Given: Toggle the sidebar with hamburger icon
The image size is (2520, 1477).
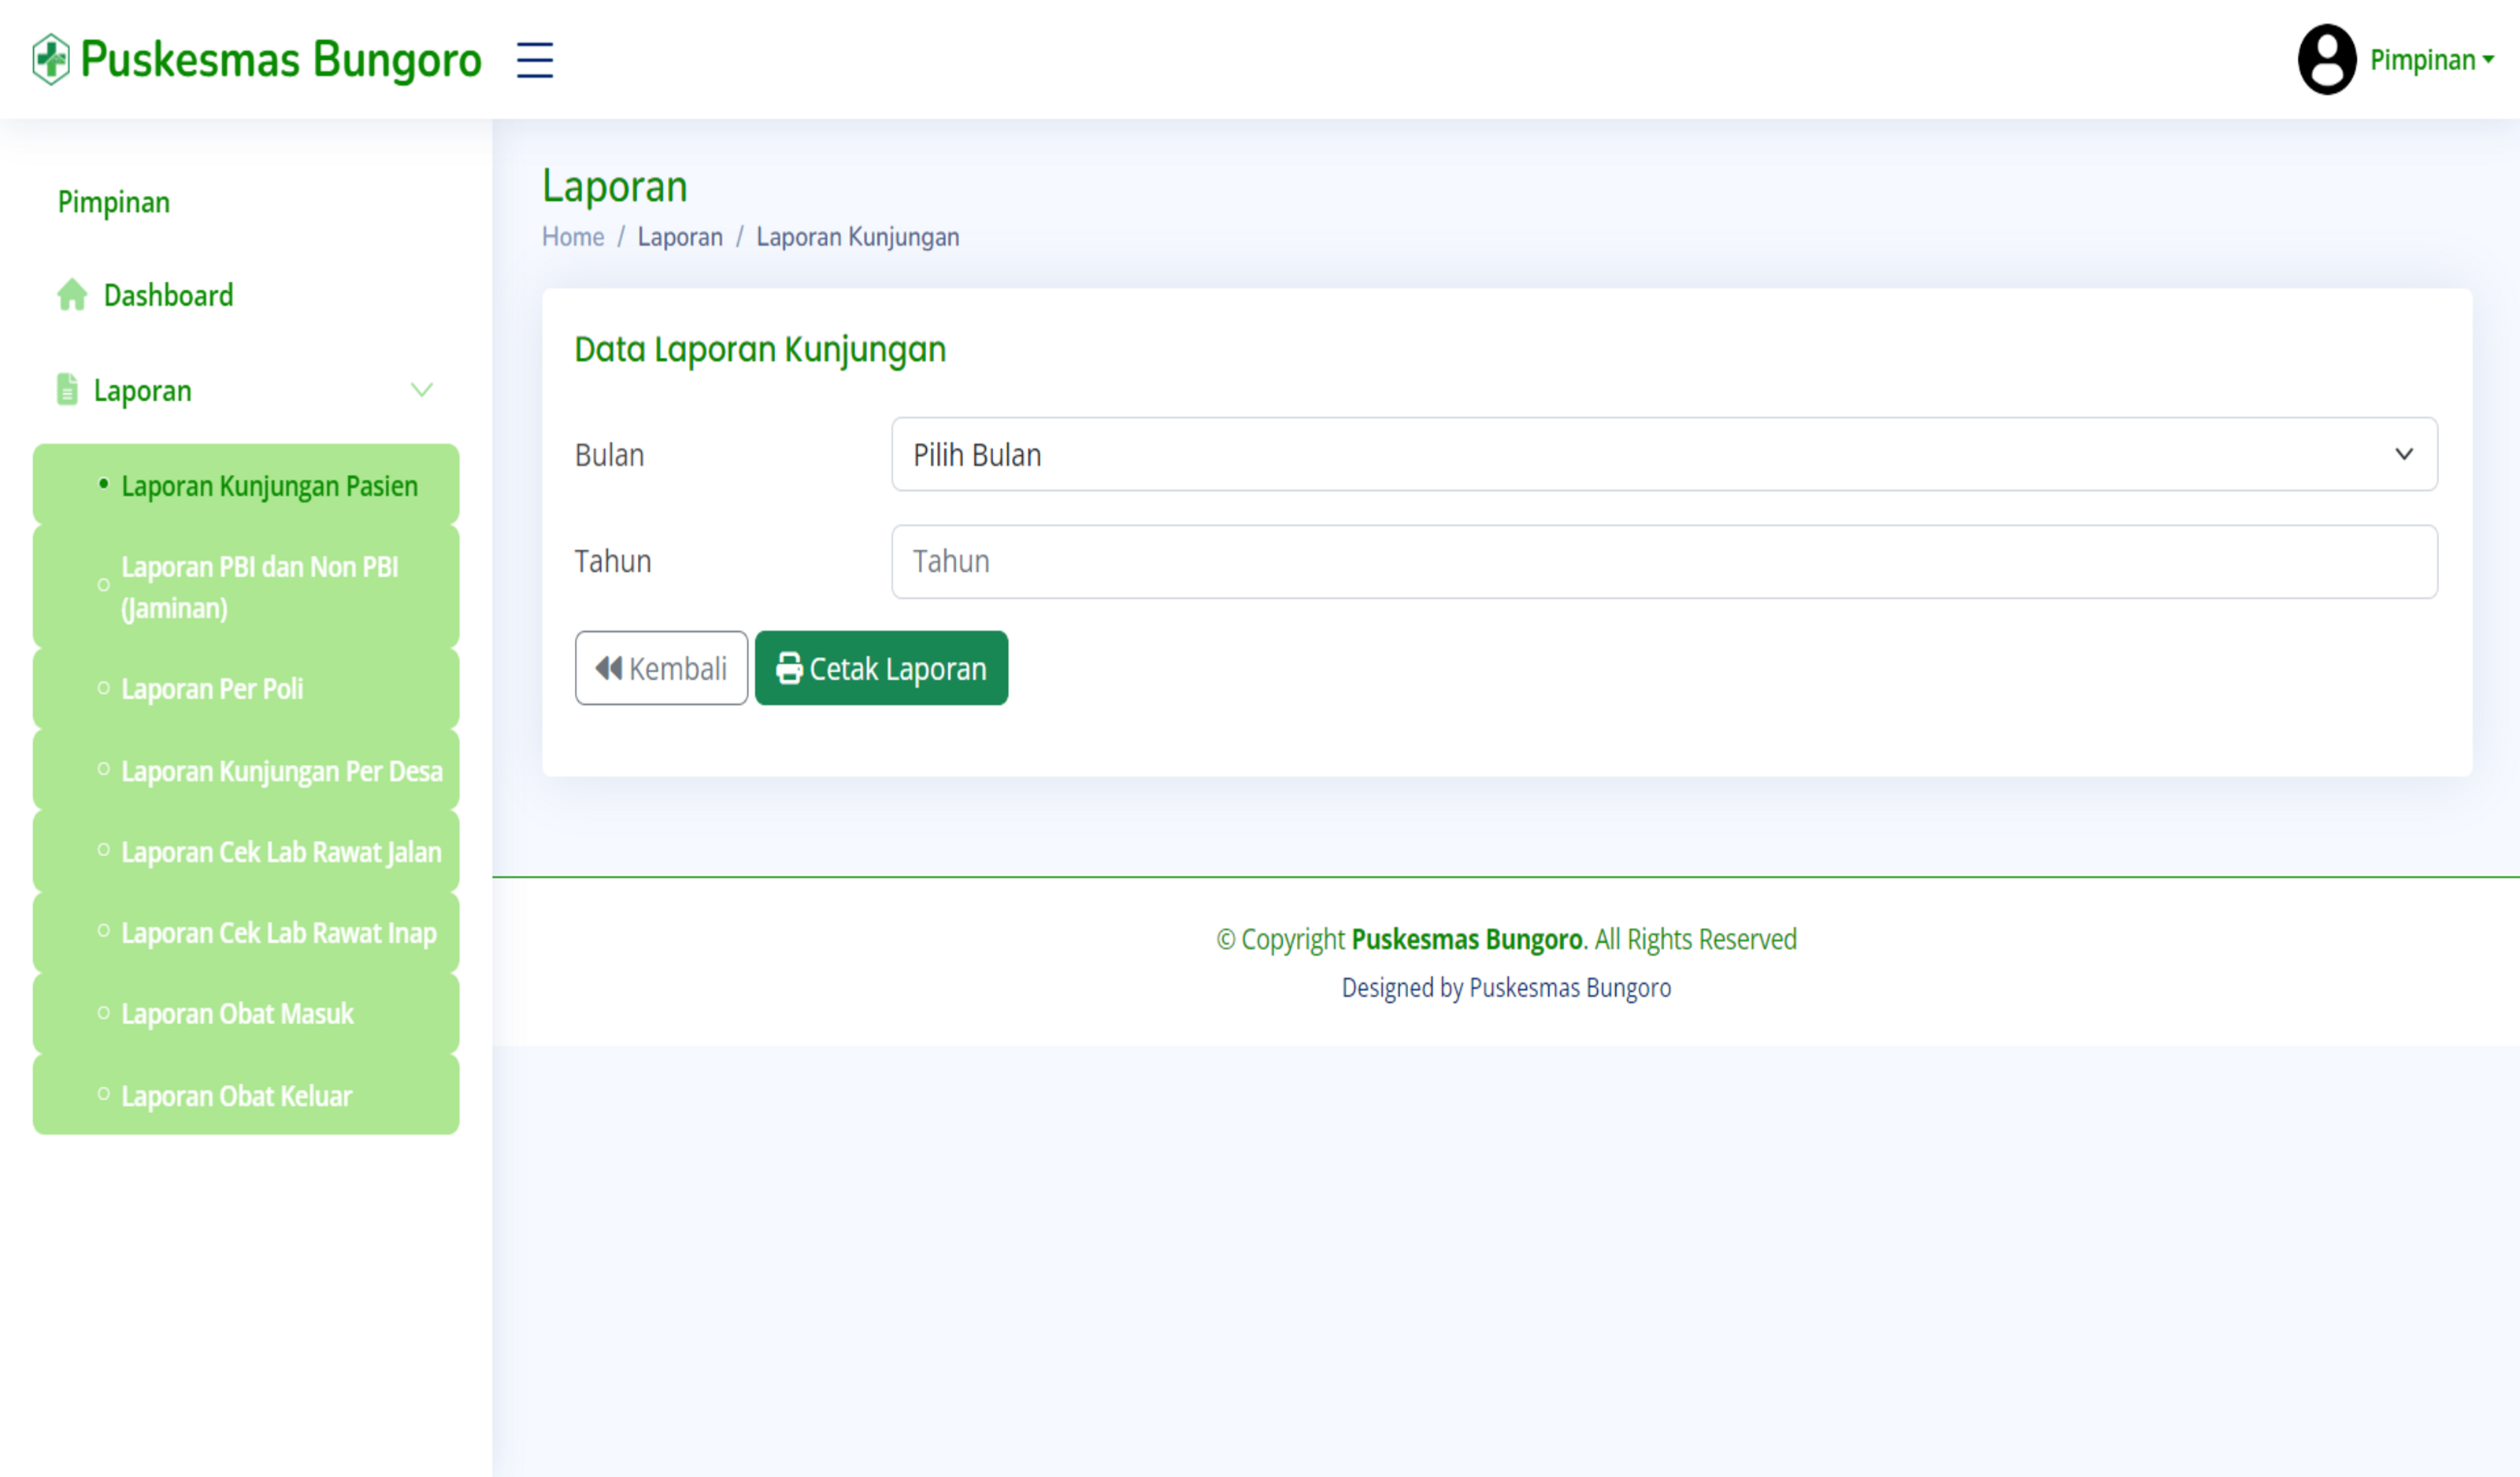Looking at the screenshot, I should click(x=534, y=60).
